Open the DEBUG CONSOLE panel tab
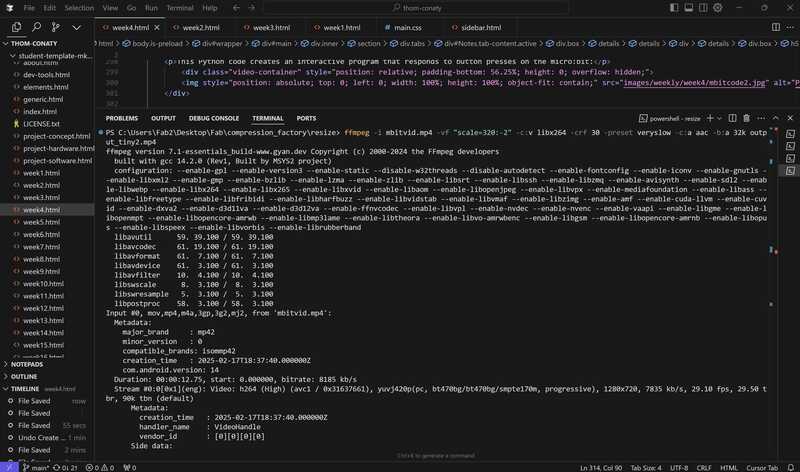 coord(214,118)
